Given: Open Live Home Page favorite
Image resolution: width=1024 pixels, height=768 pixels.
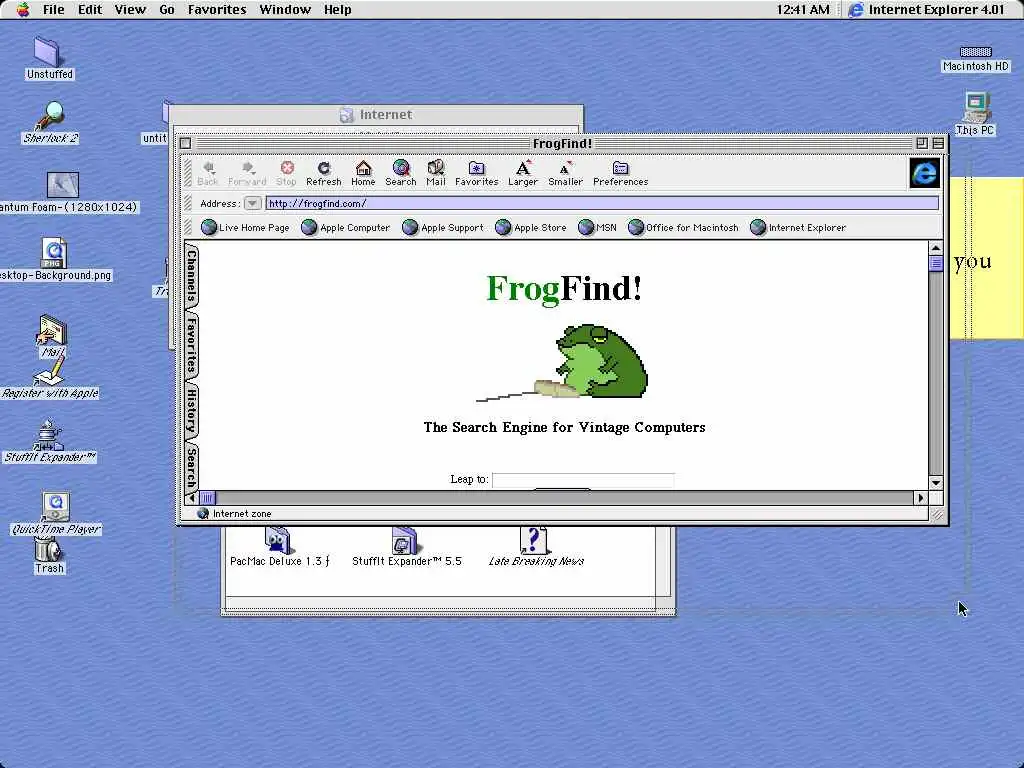Looking at the screenshot, I should pos(245,227).
